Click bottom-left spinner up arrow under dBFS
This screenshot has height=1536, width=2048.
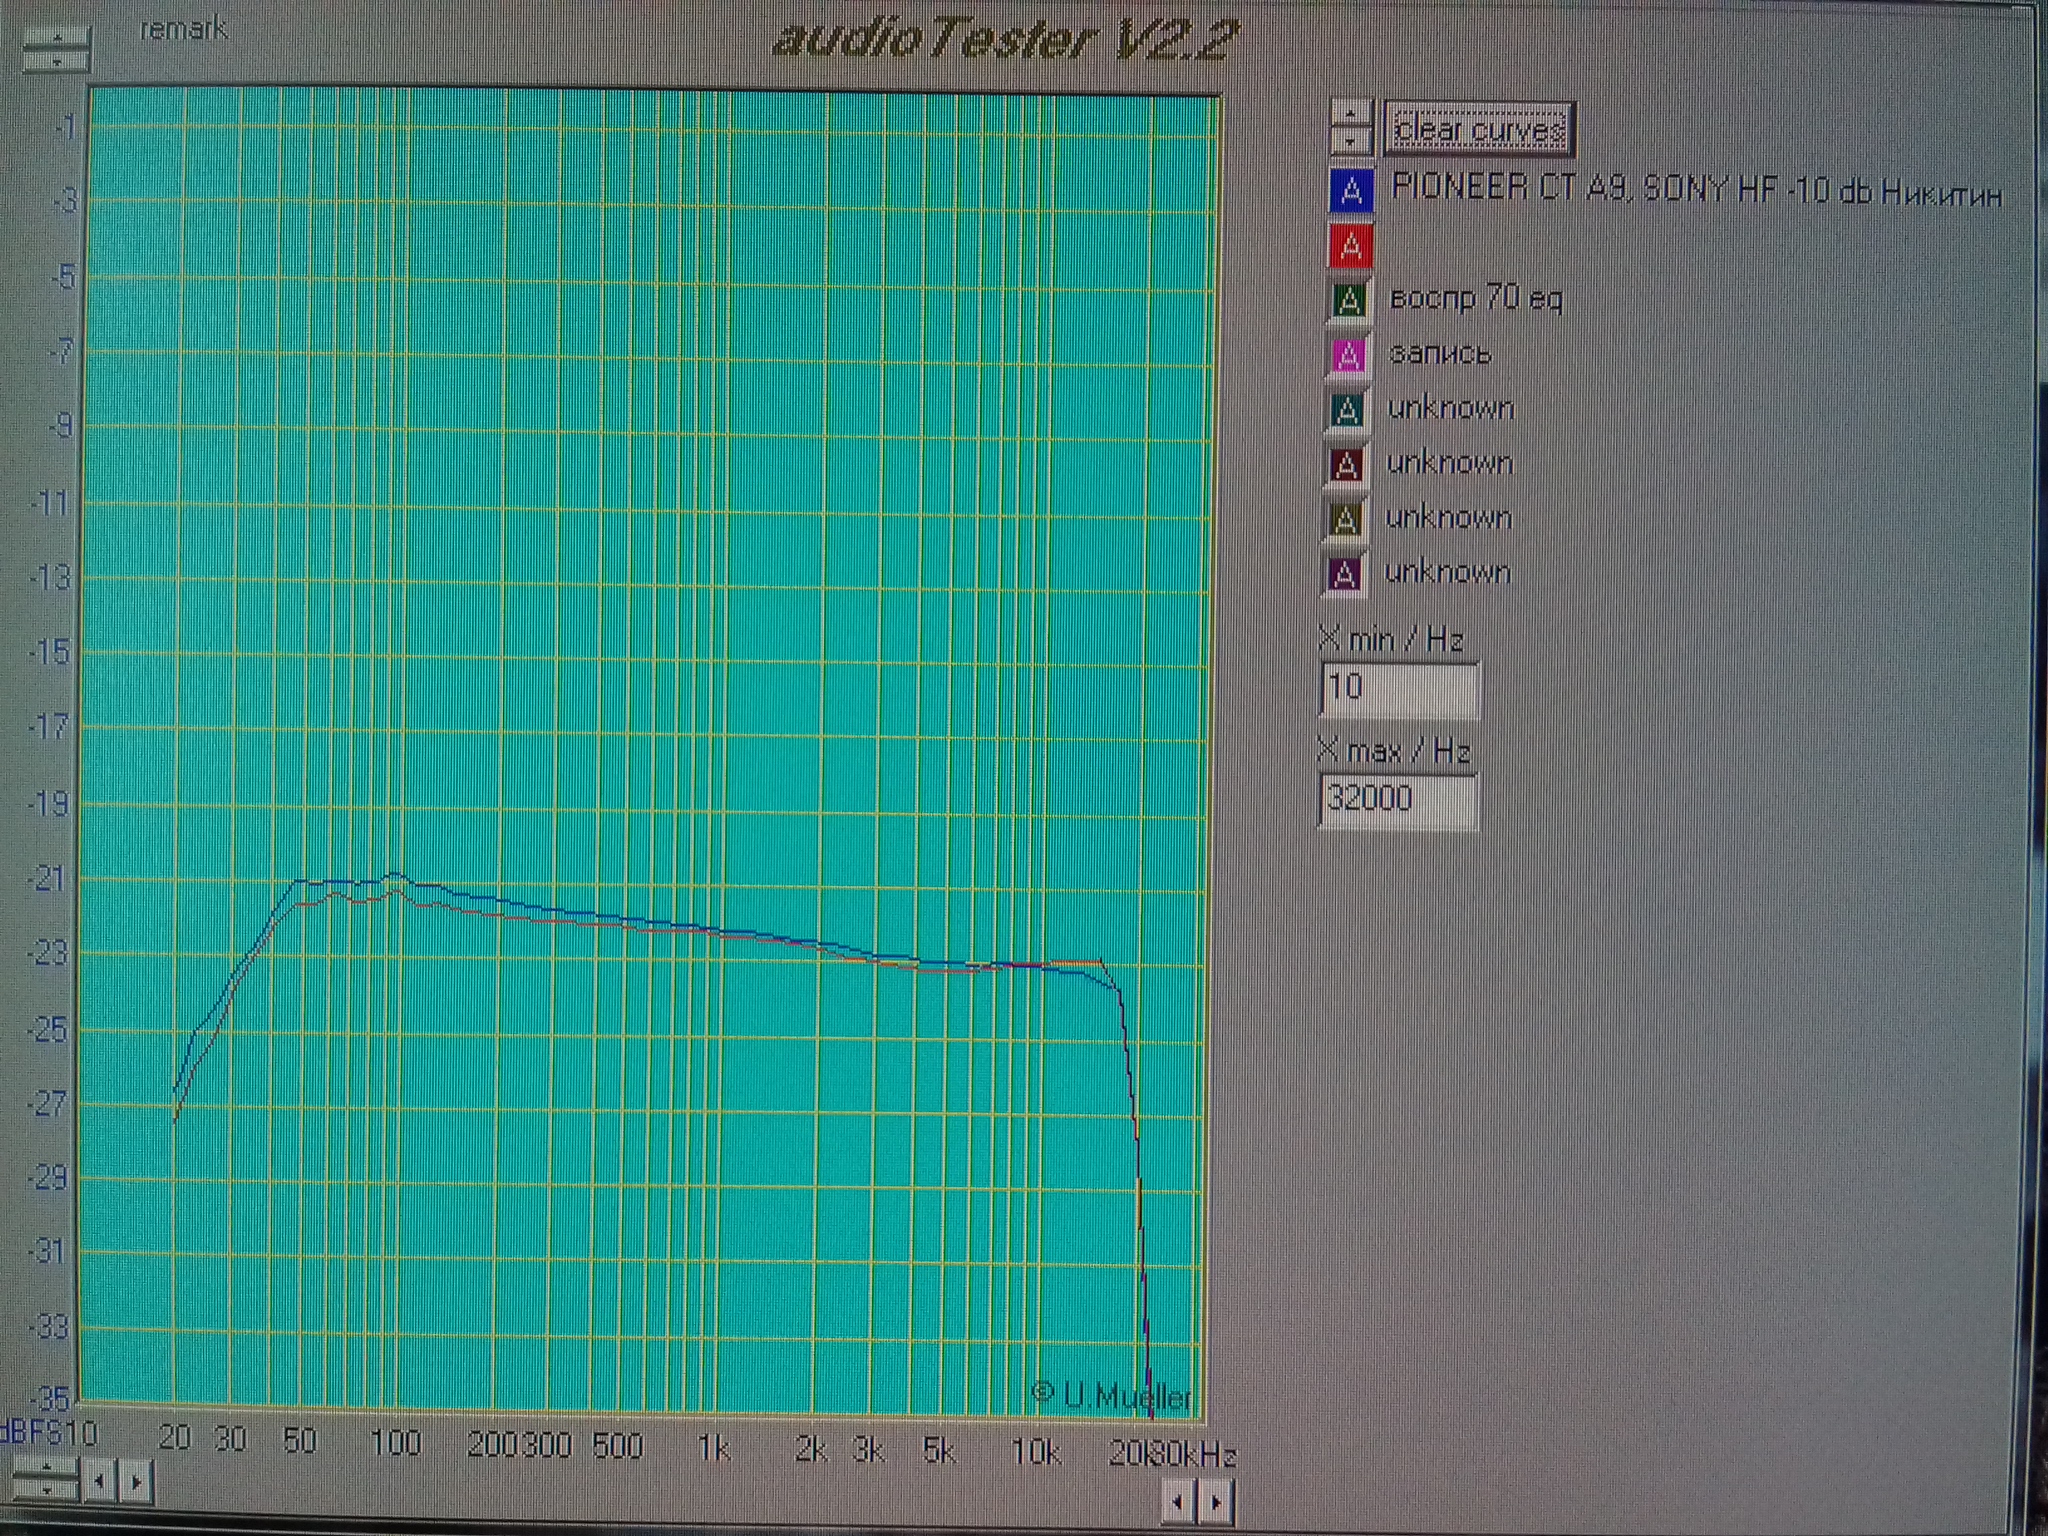pos(46,1468)
